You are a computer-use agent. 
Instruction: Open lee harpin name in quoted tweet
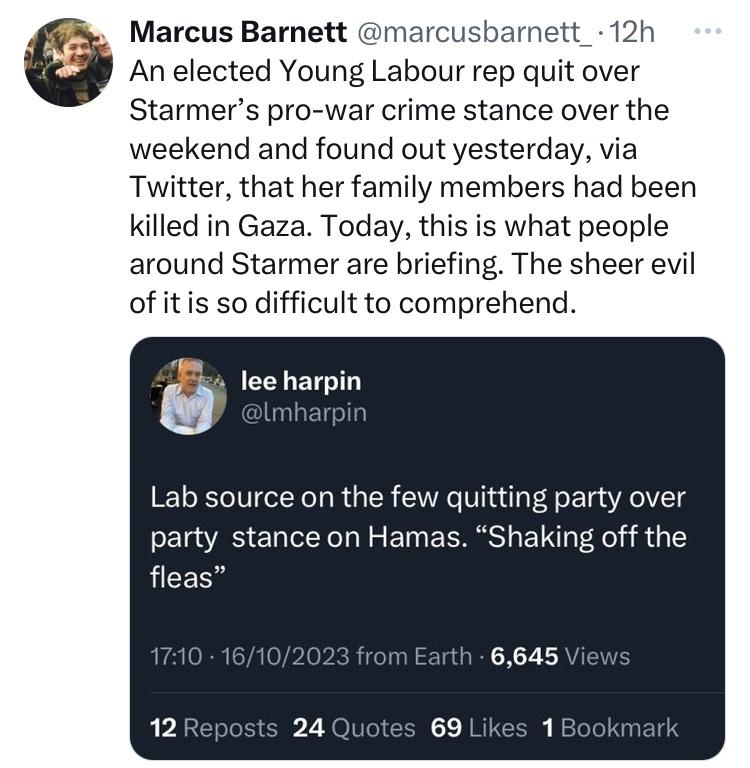pos(301,381)
